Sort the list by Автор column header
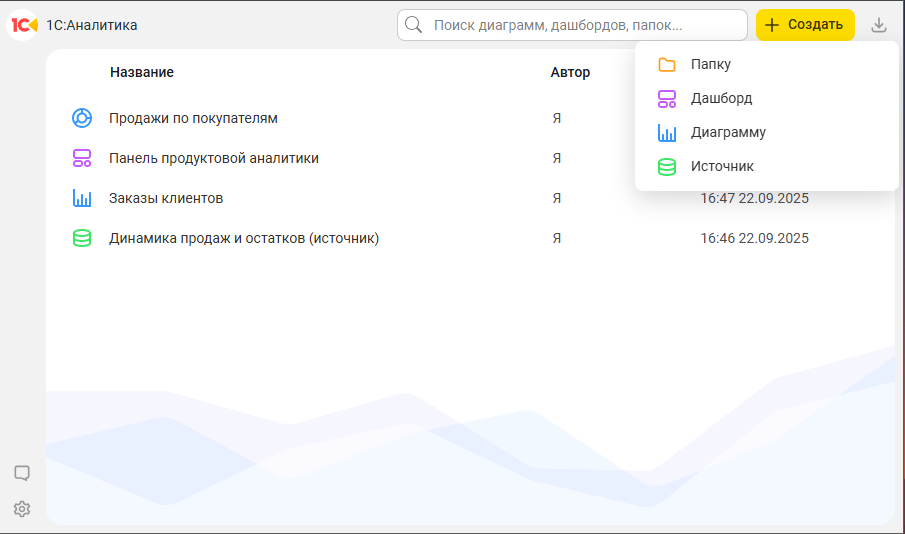905x534 pixels. (570, 72)
